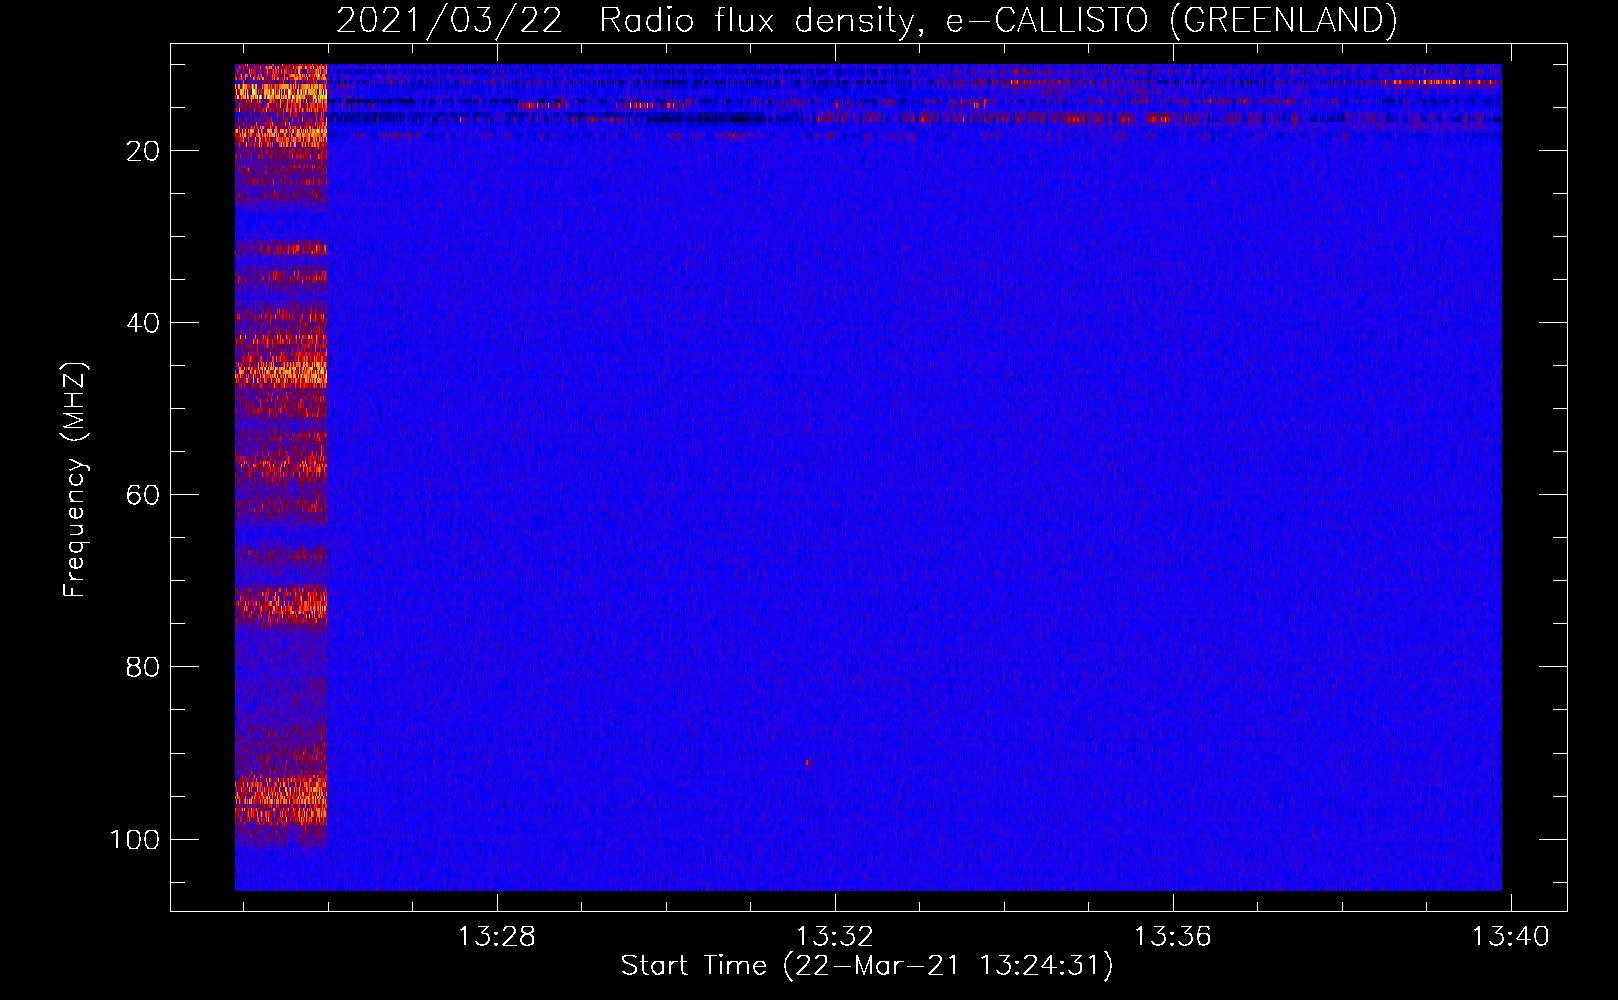1618x1000 pixels.
Task: Click the 'Start Time (22-Mar-21 13:24:31)' label
Action: (x=866, y=966)
